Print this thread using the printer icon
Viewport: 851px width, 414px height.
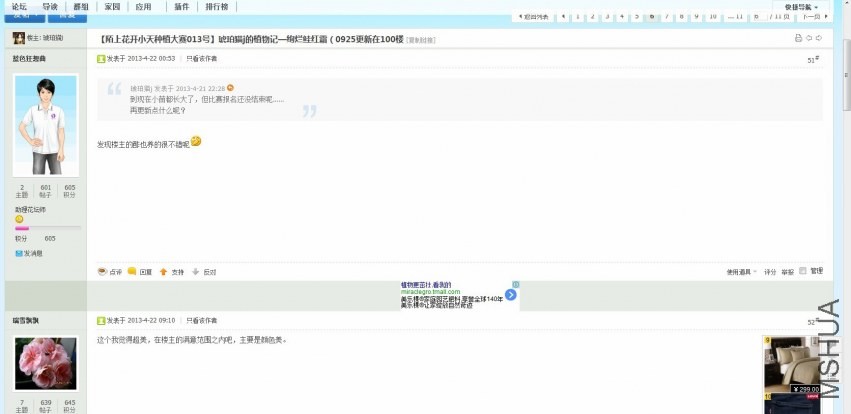click(798, 38)
